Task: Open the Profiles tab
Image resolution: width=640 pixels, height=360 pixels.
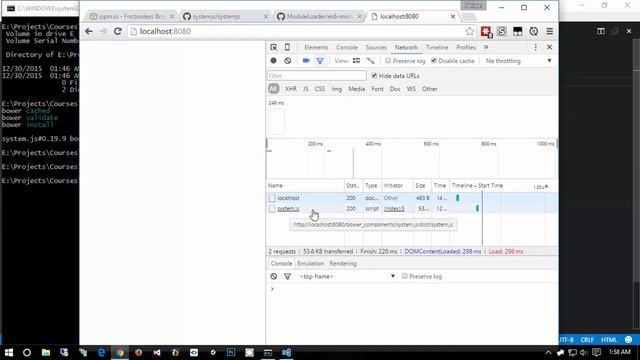Action: 466,47
